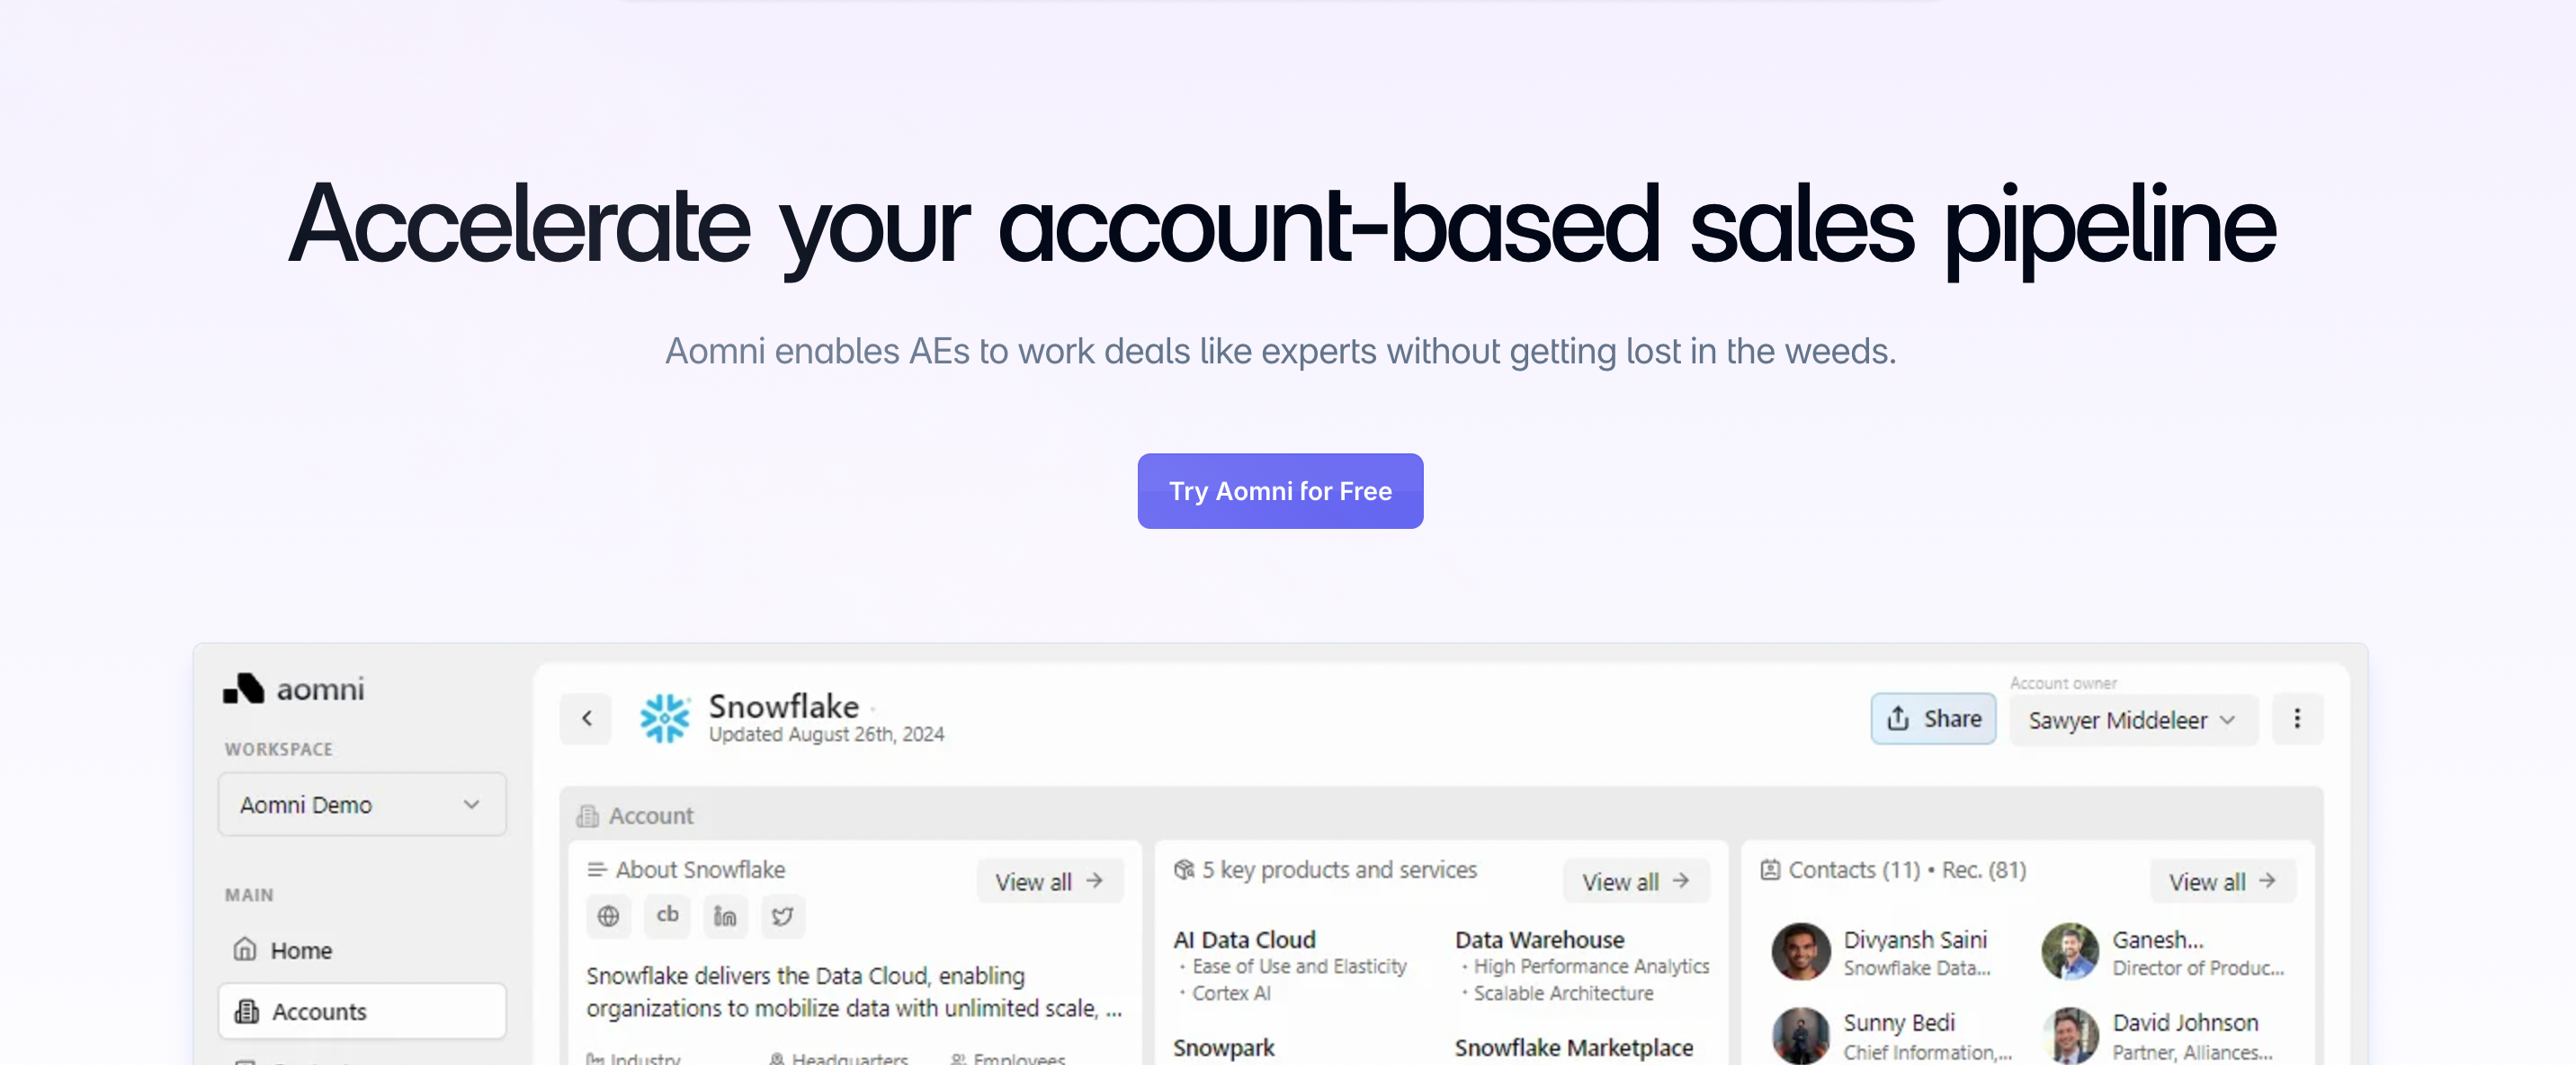Screen dimensions: 2576x1065
Task: Click the LinkedIn icon under About Snowflake
Action: tap(724, 916)
